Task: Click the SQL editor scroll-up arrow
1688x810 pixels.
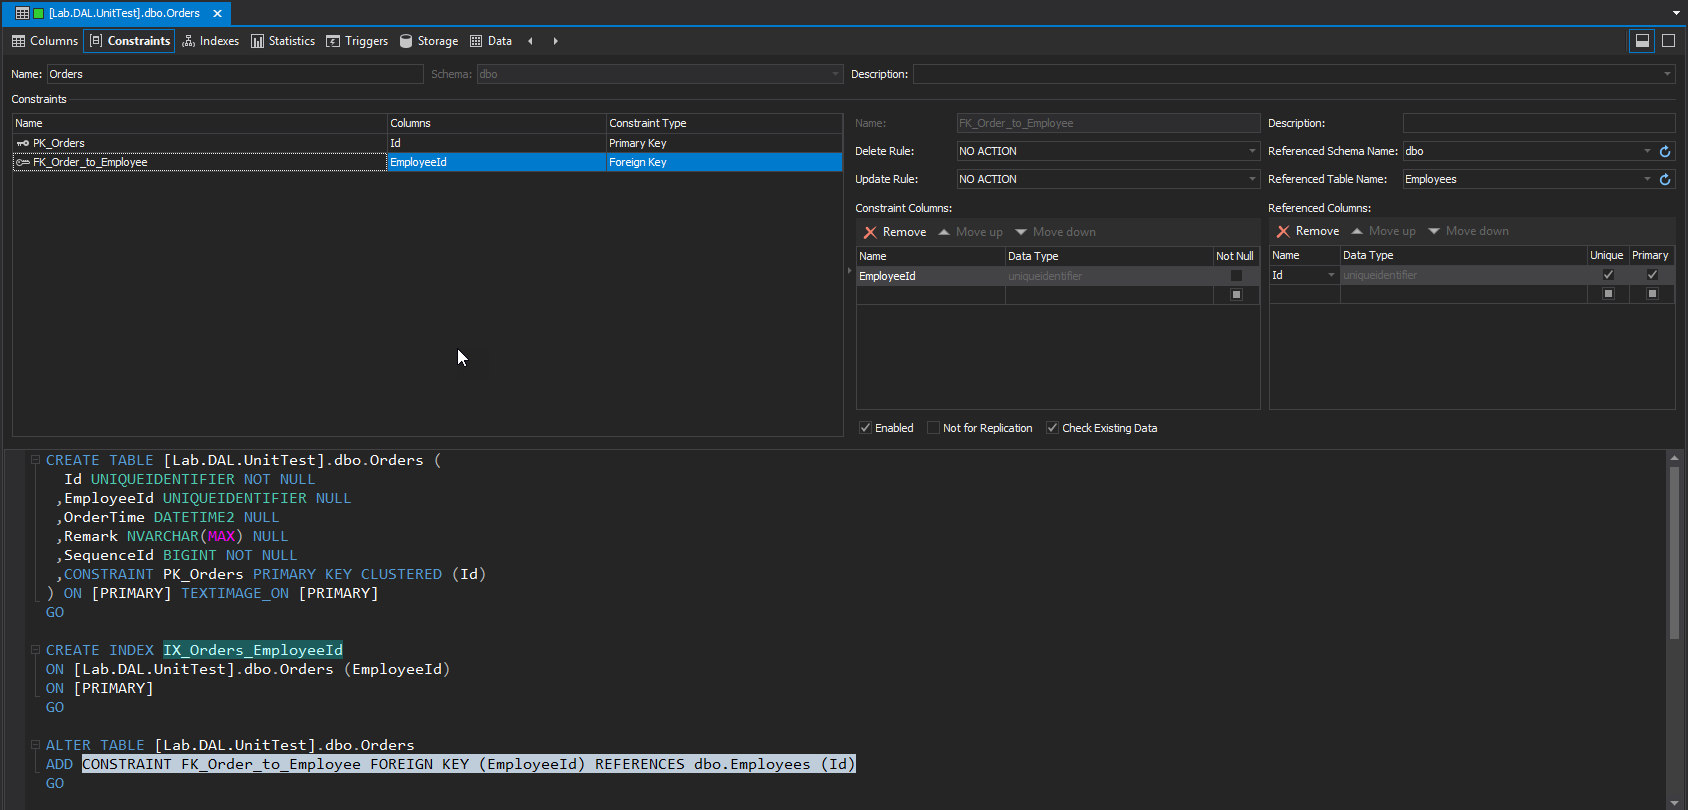Action: click(x=1674, y=457)
